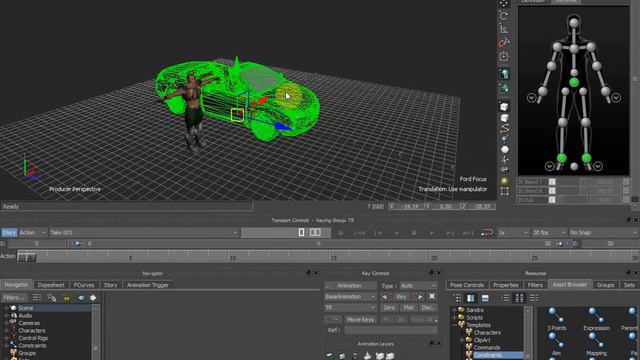
Task: Switch Asset Browser to large icons view
Action: 520,298
